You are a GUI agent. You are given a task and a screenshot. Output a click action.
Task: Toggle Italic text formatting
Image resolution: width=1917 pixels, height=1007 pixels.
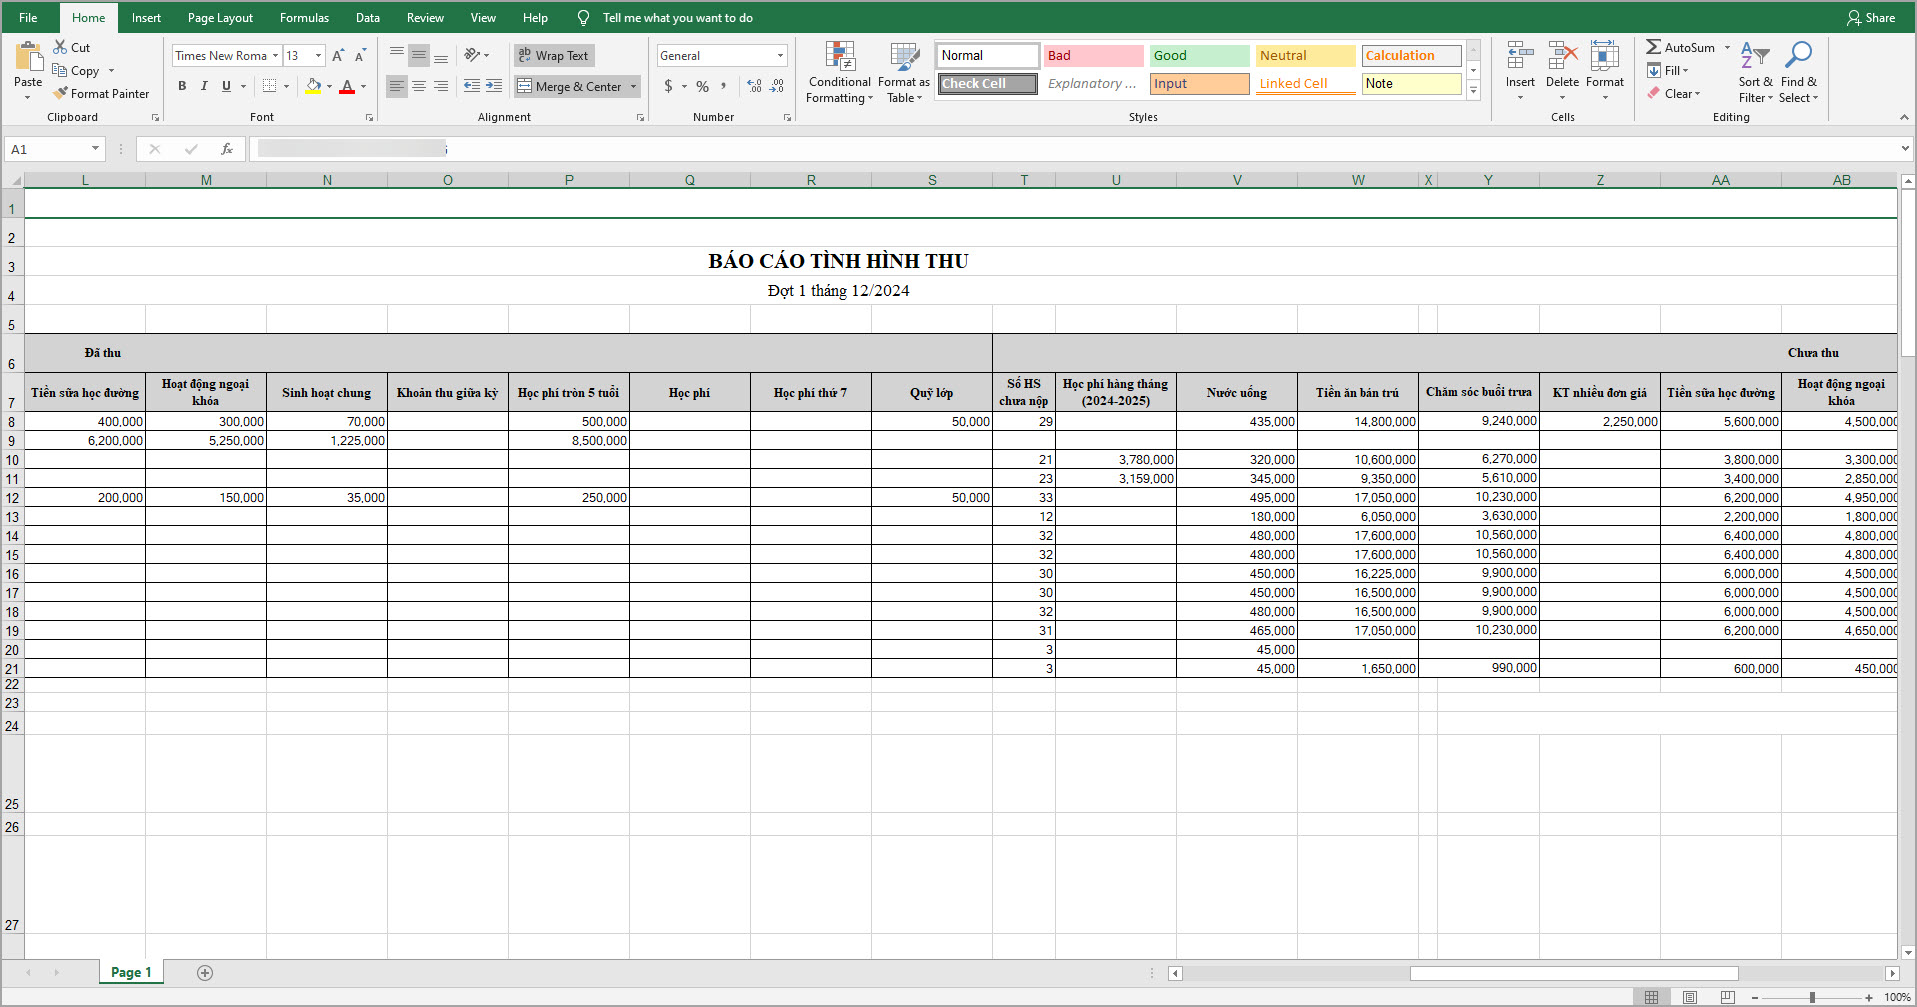tap(204, 87)
